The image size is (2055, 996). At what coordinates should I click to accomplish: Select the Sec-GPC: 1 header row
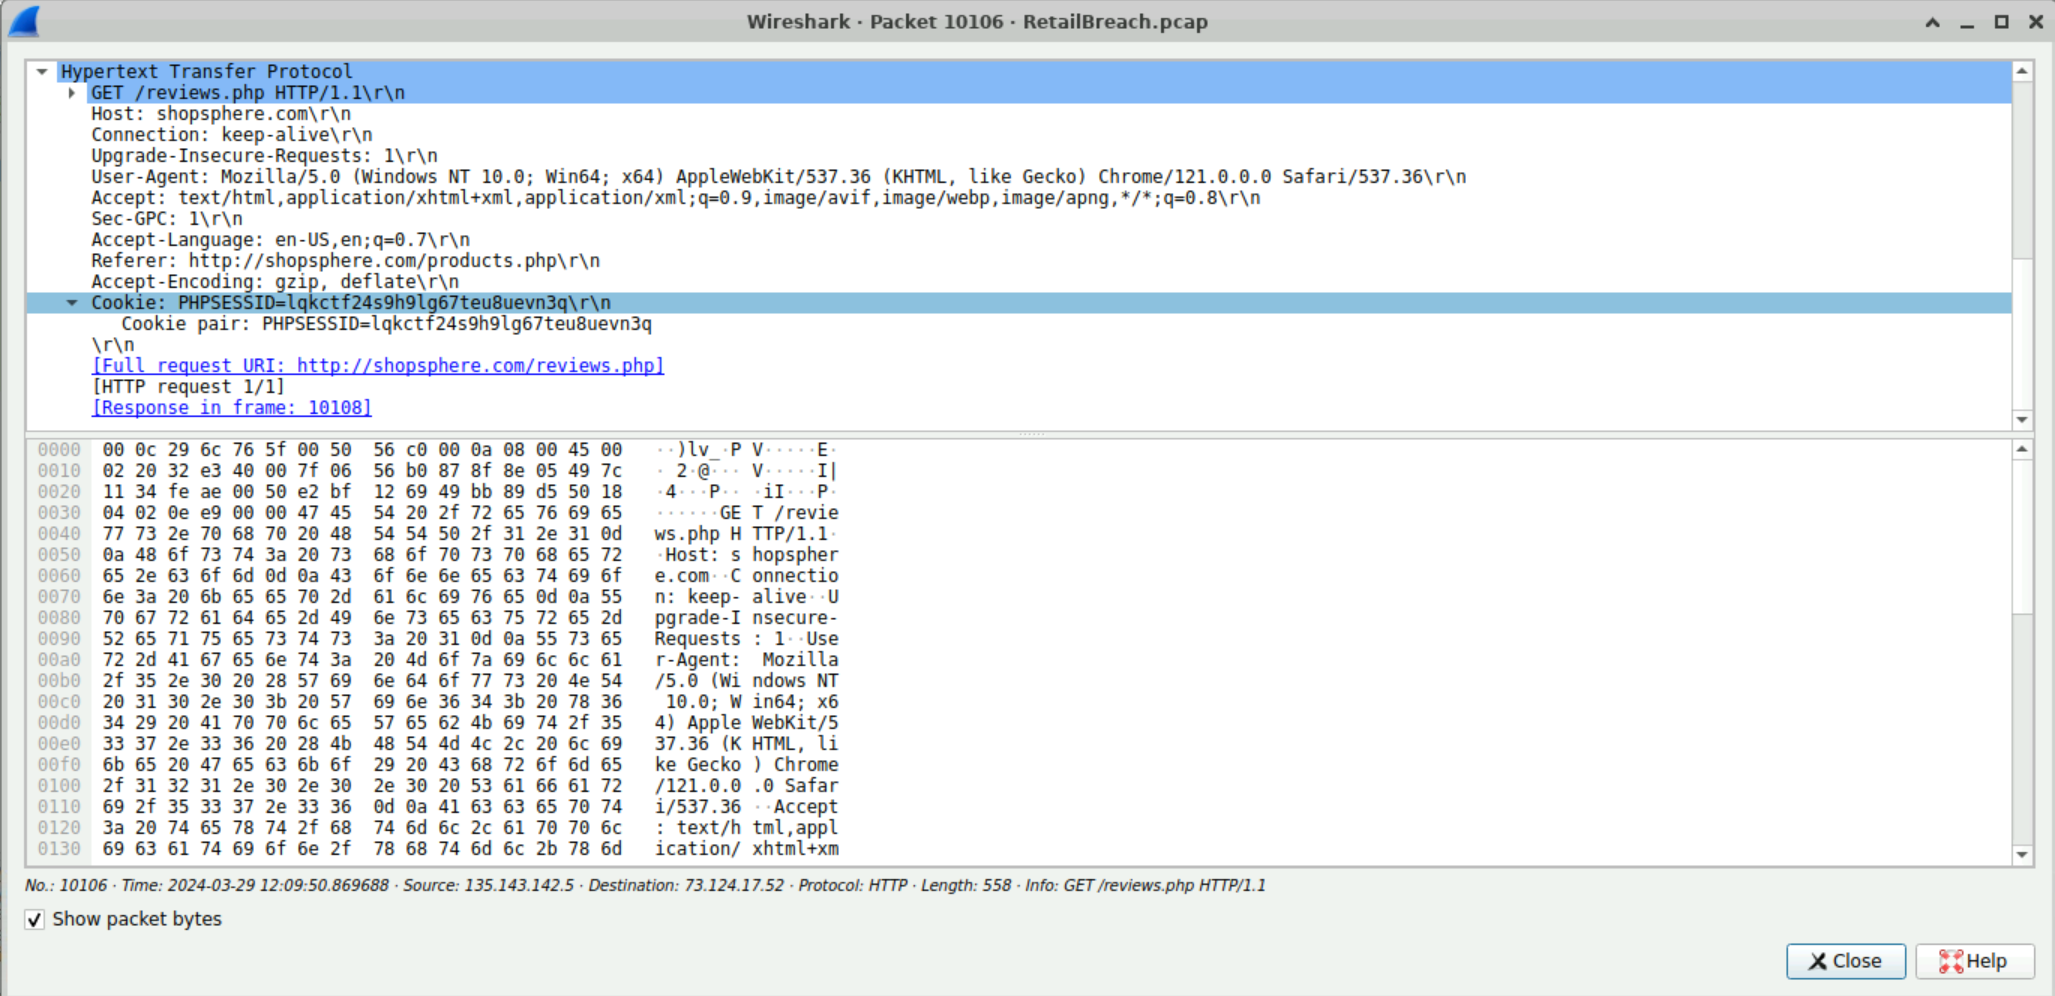(167, 218)
